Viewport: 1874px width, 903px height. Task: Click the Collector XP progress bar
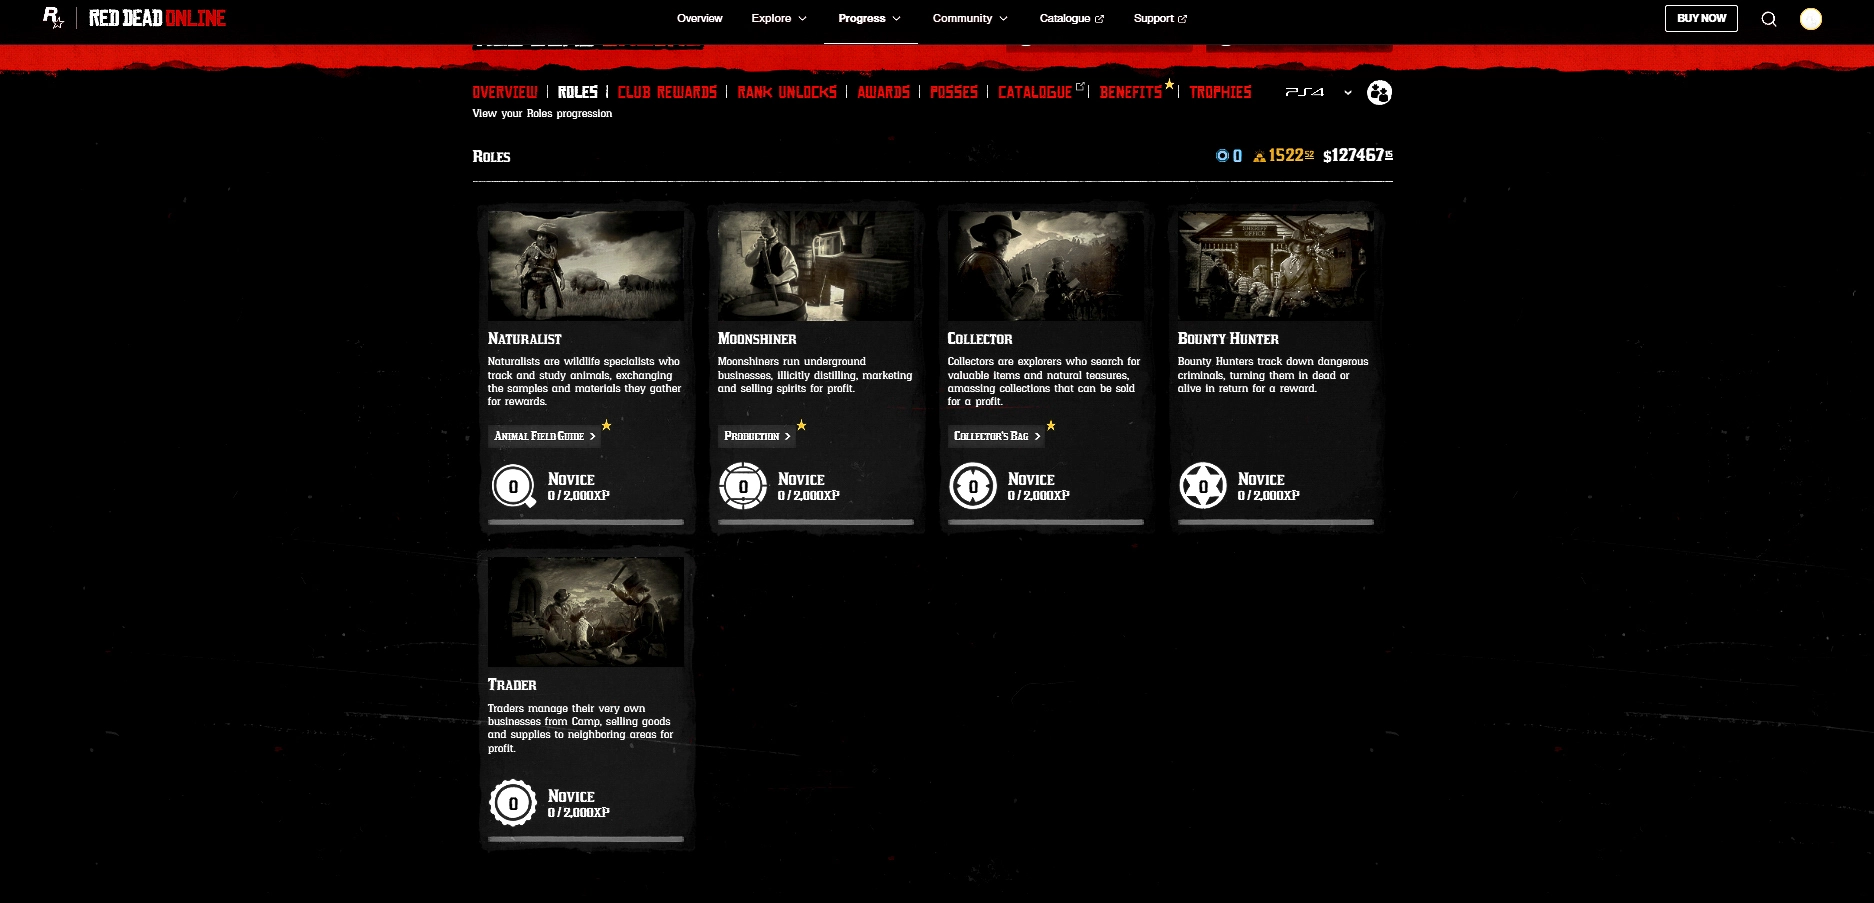pyautogui.click(x=1046, y=522)
